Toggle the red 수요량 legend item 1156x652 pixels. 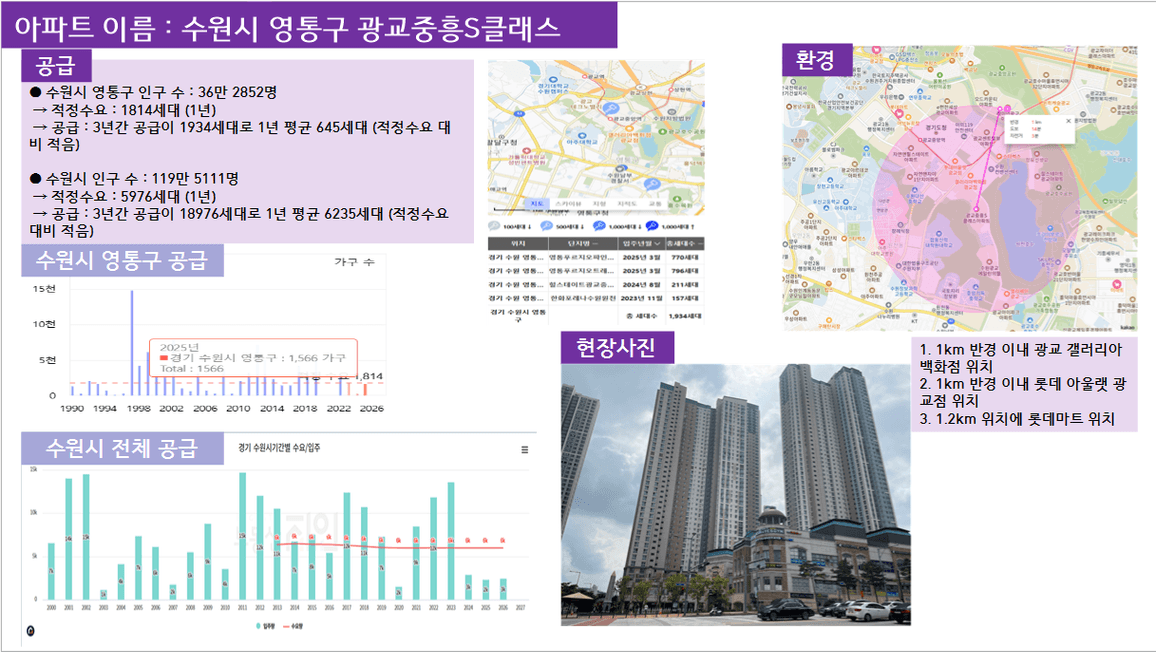[293, 626]
